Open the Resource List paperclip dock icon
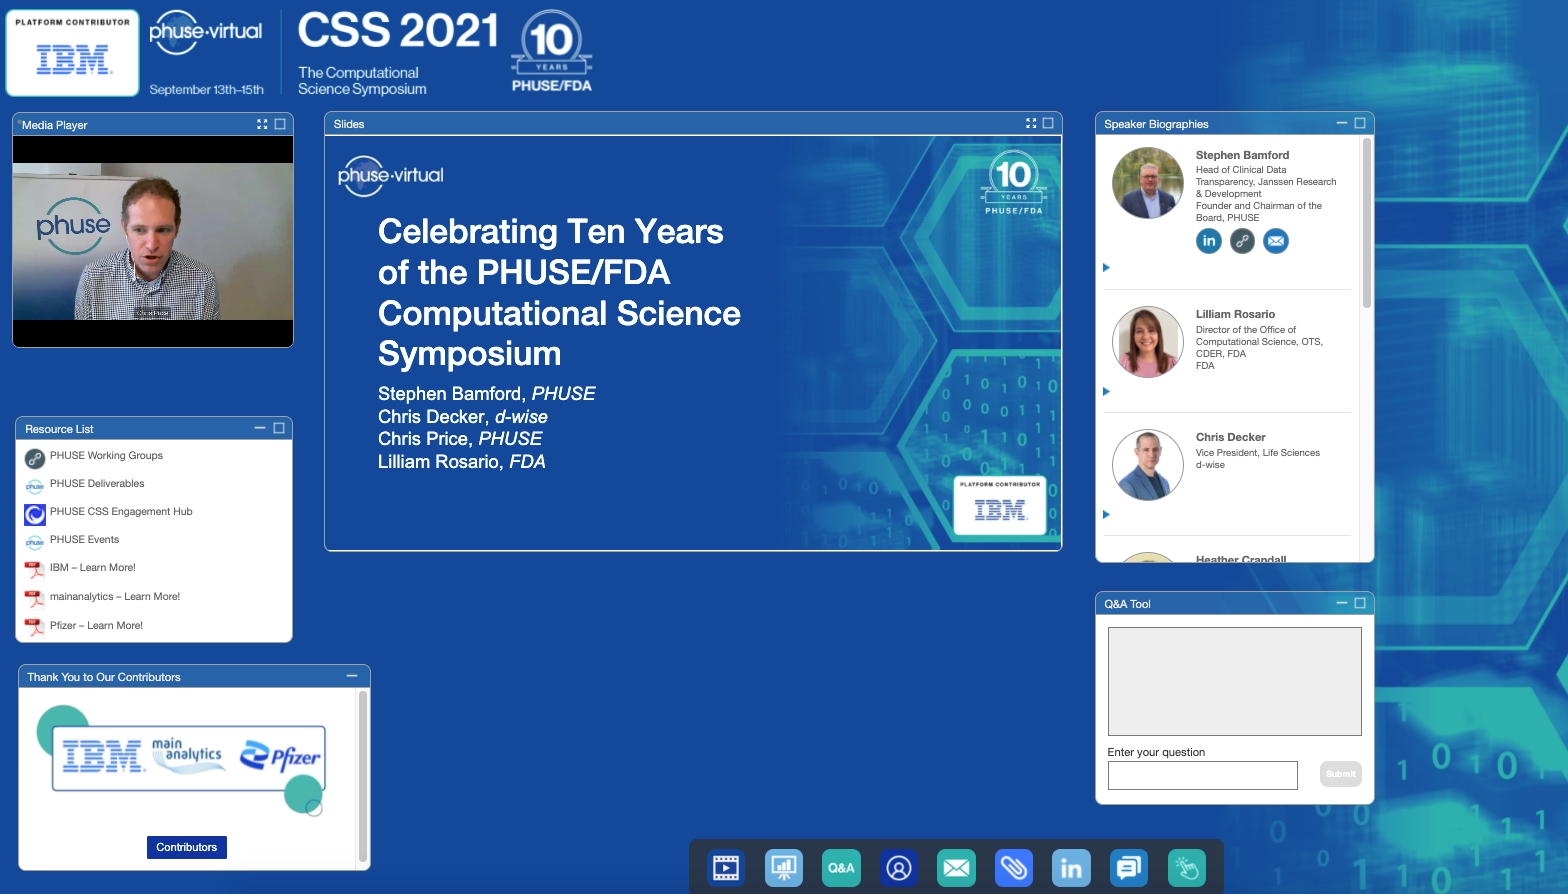 pos(1014,868)
